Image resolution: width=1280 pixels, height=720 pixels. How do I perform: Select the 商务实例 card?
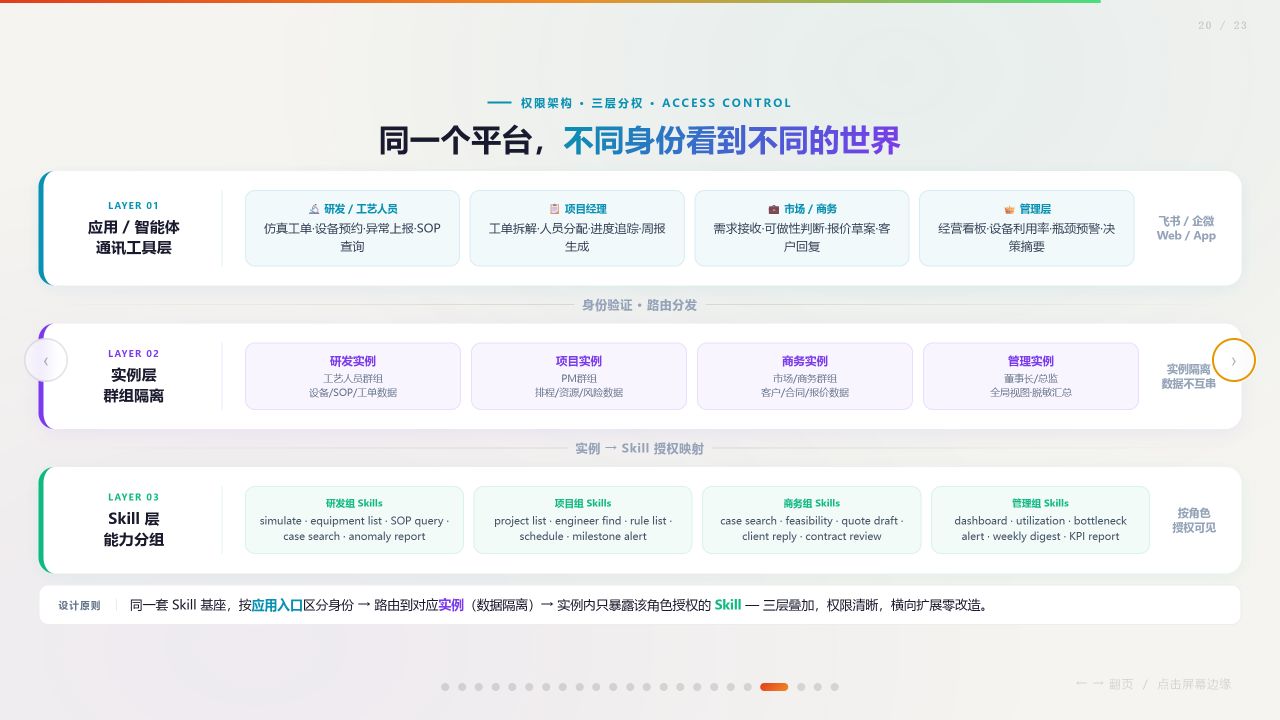coord(805,376)
